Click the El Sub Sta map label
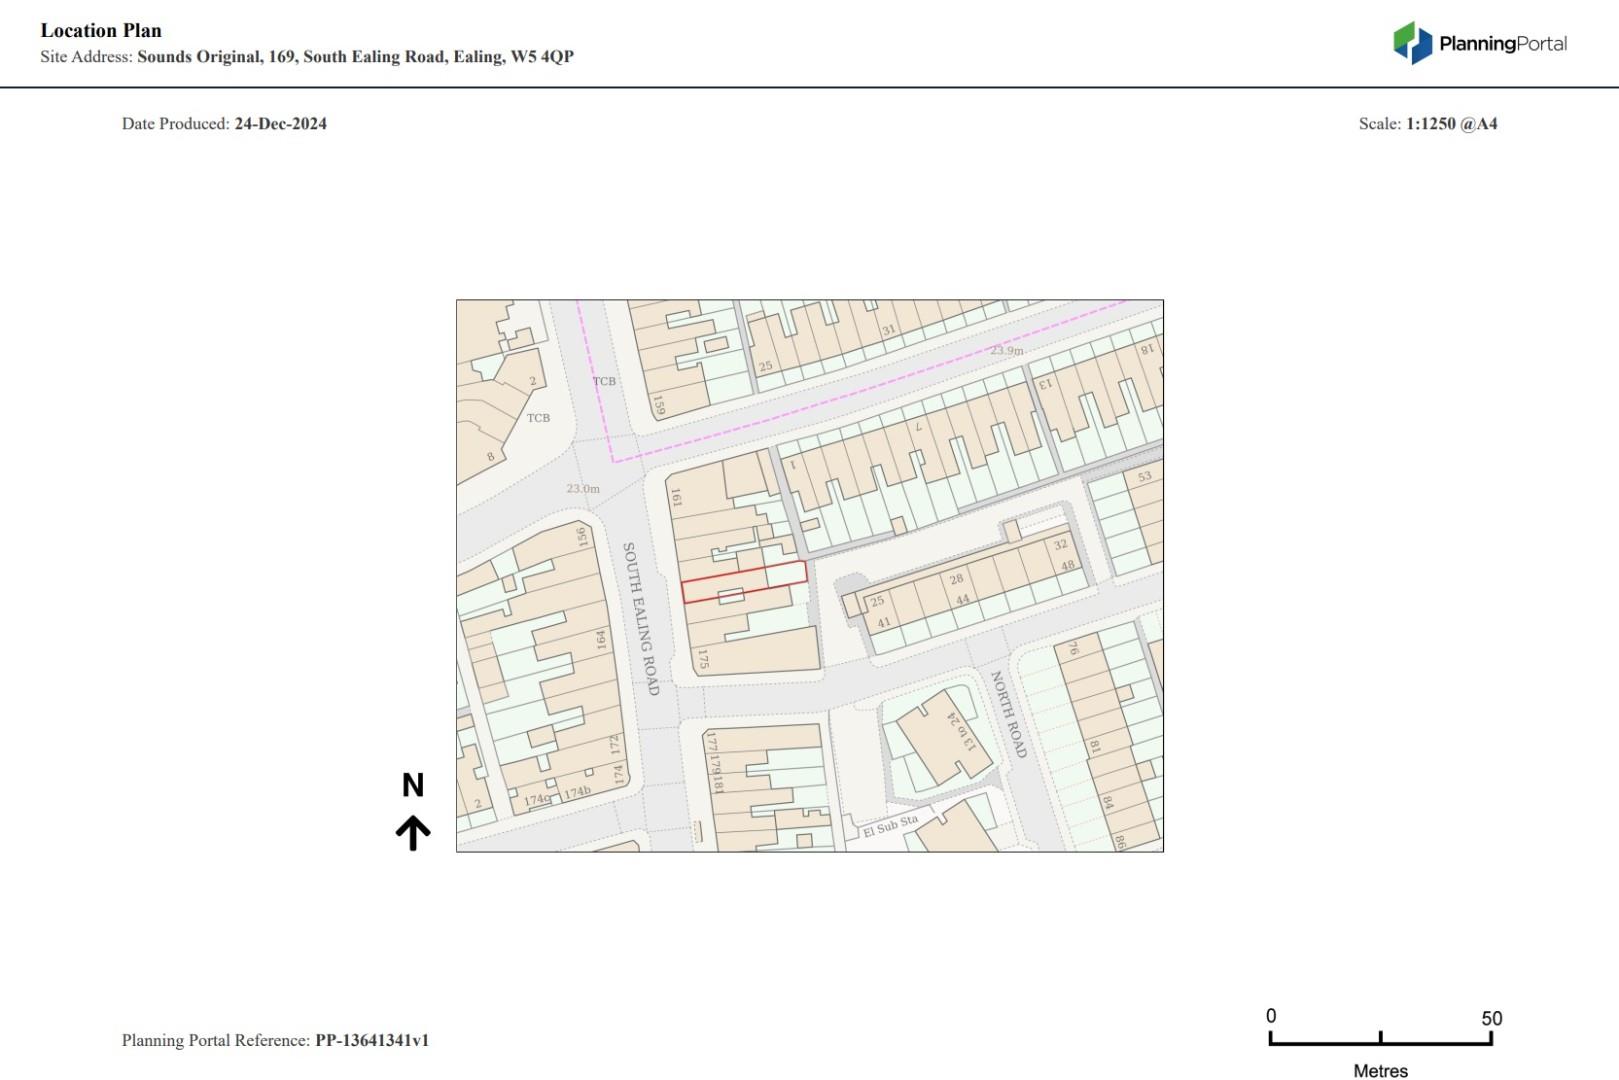 point(890,826)
